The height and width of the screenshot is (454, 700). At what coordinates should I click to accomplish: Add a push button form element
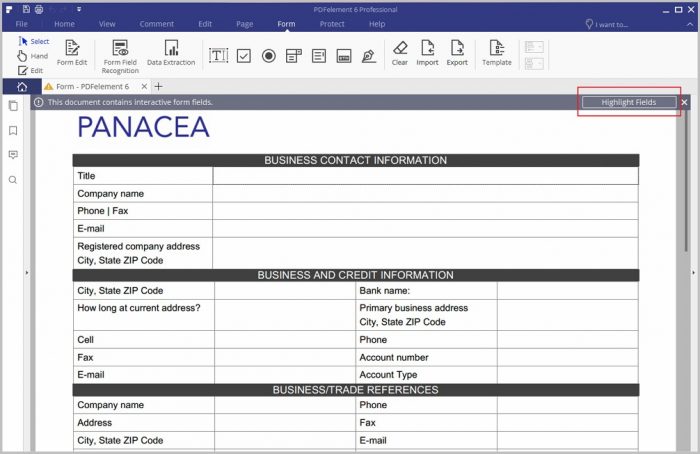click(x=344, y=56)
